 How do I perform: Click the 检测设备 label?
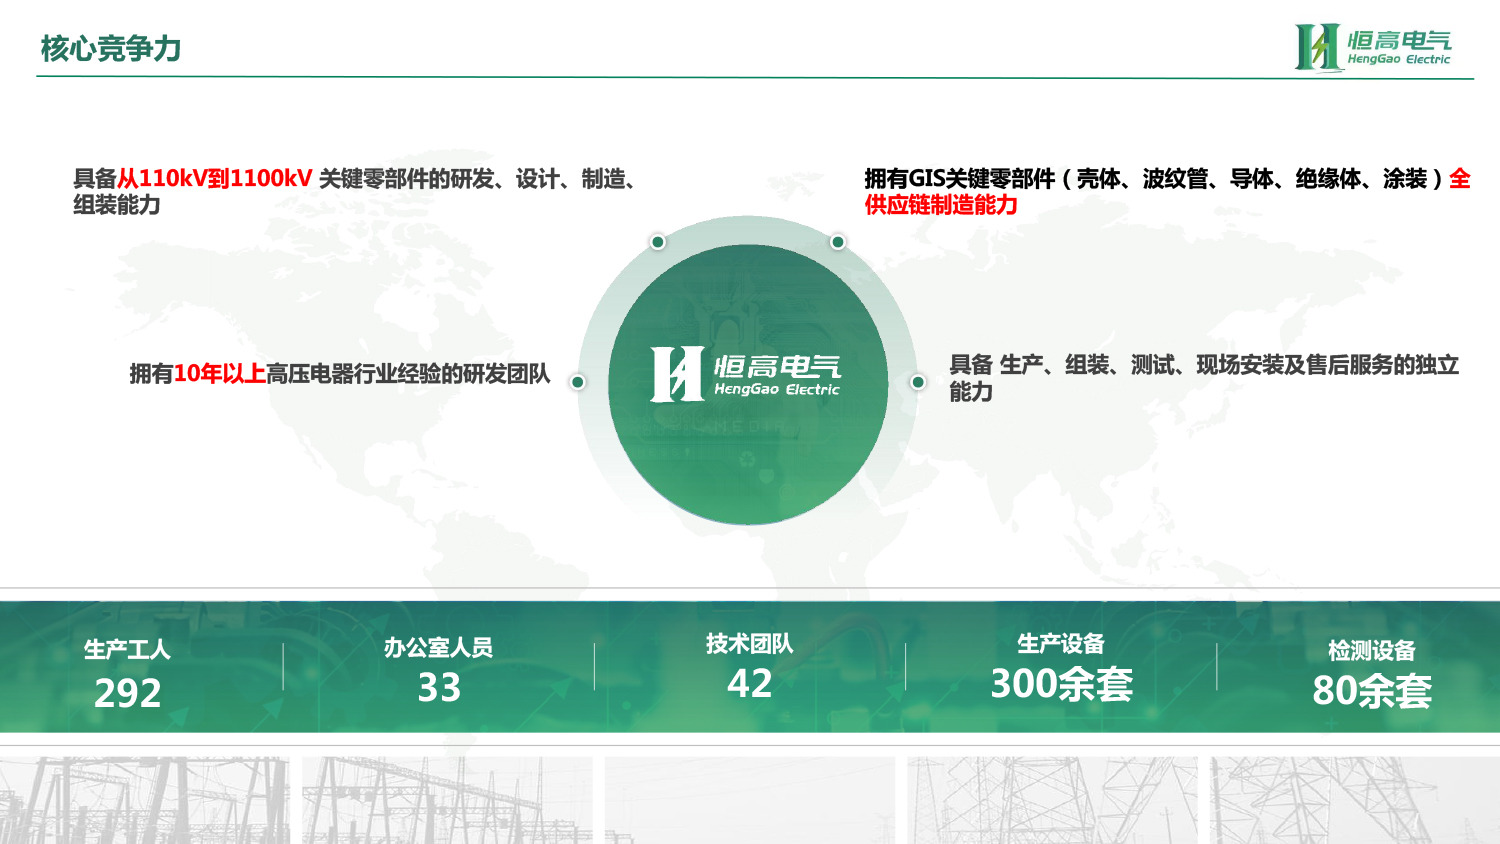coord(1371,651)
